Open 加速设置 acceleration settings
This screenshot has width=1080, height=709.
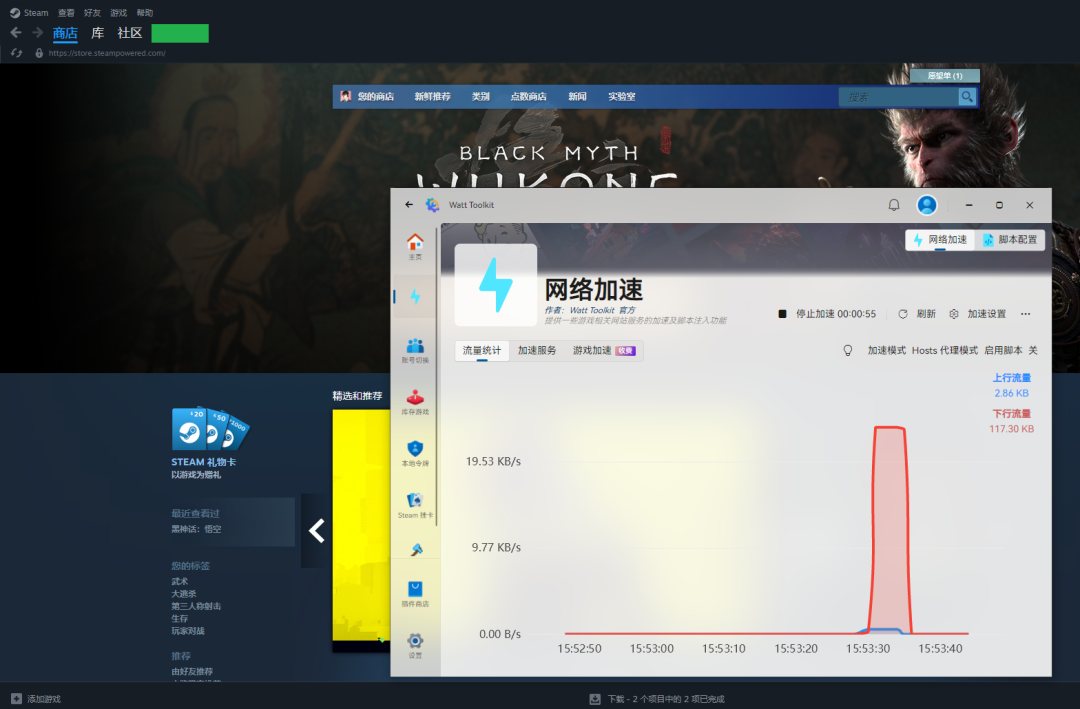point(977,314)
